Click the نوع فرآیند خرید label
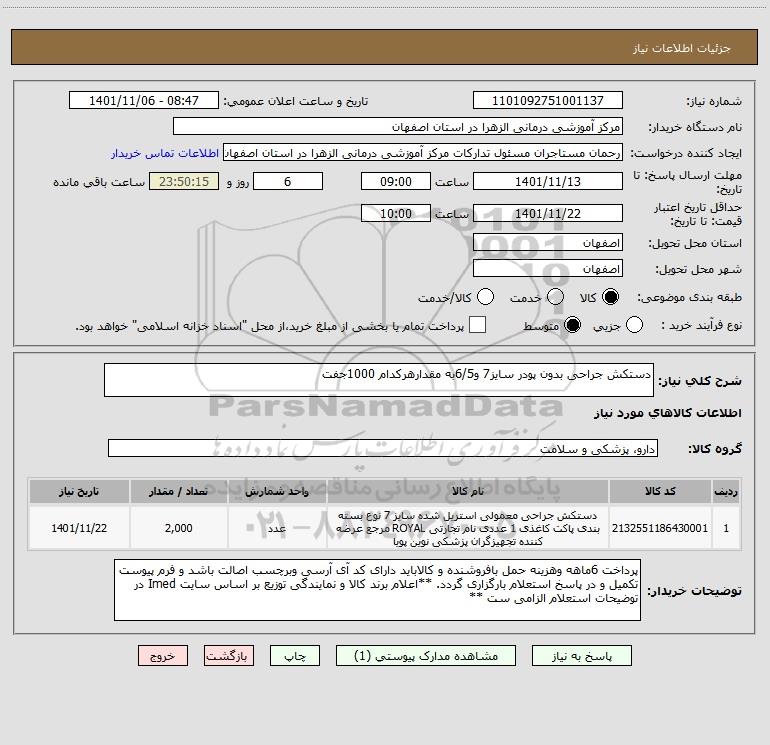Viewport: 770px width, 745px height. pyautogui.click(x=702, y=326)
